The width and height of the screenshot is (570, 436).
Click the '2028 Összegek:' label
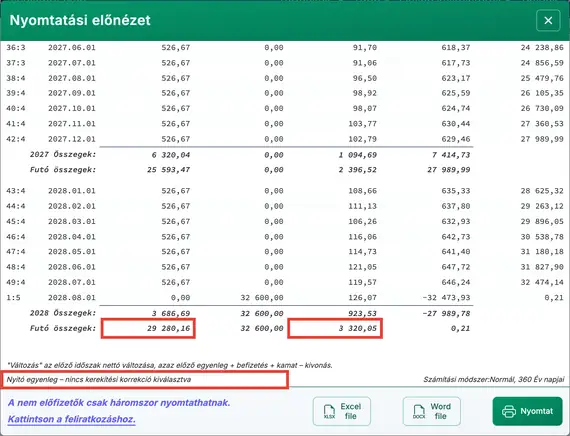click(63, 313)
